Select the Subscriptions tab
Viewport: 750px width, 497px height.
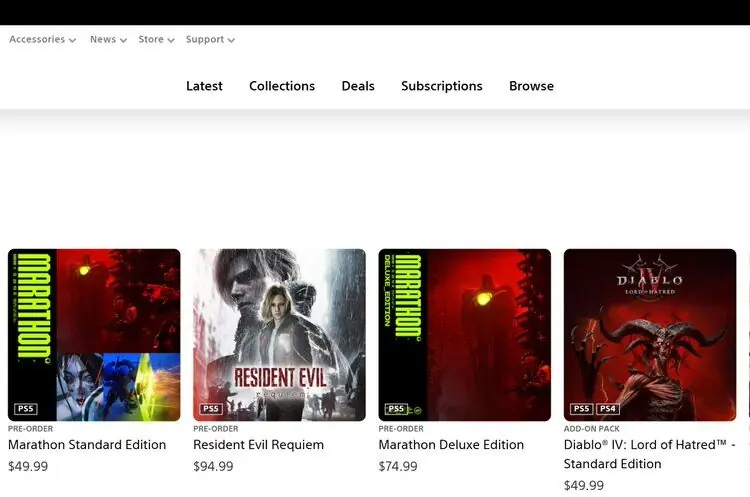(441, 86)
